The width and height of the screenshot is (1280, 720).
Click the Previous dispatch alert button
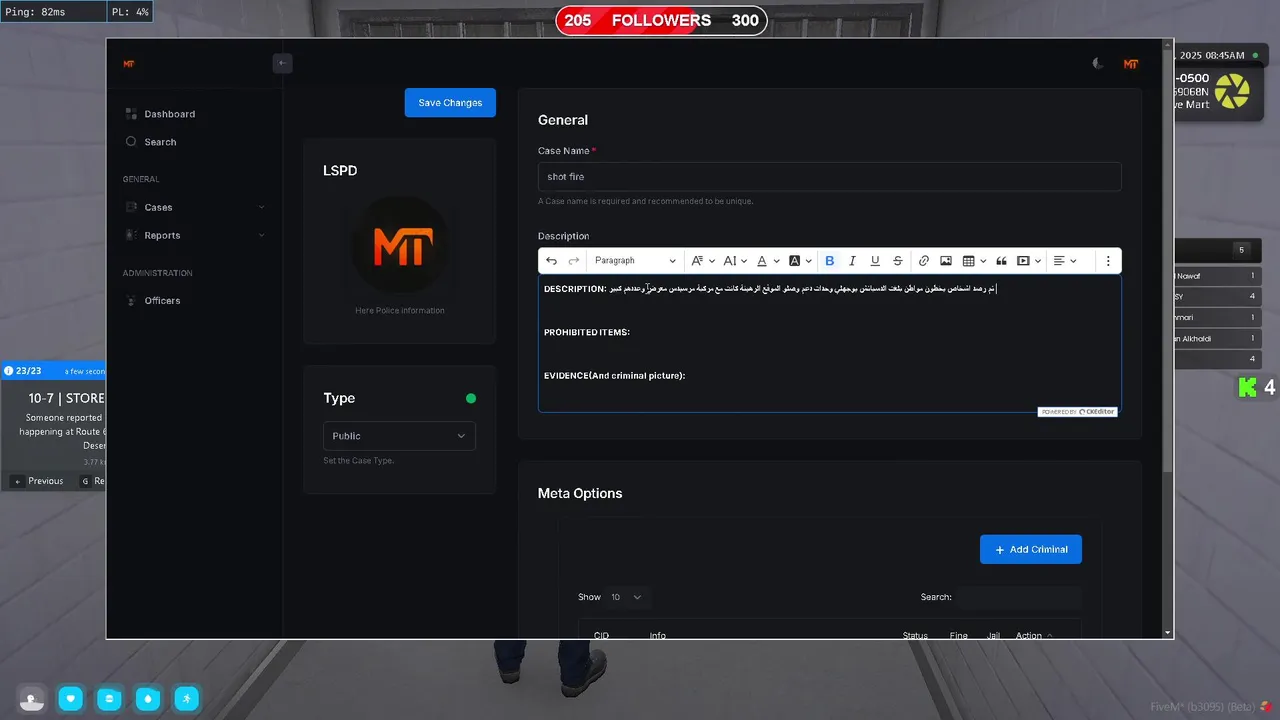[38, 481]
